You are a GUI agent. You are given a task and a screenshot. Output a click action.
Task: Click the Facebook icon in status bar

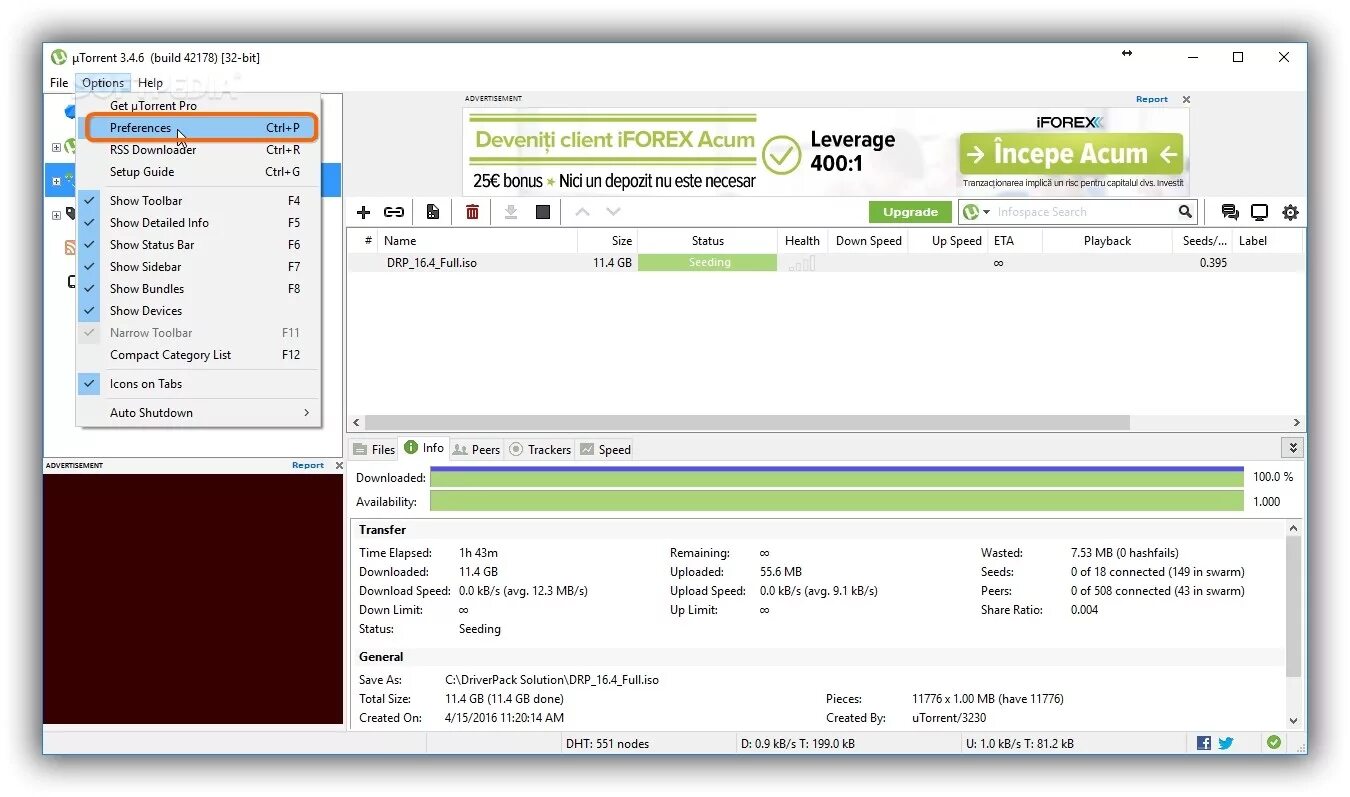(x=1204, y=743)
